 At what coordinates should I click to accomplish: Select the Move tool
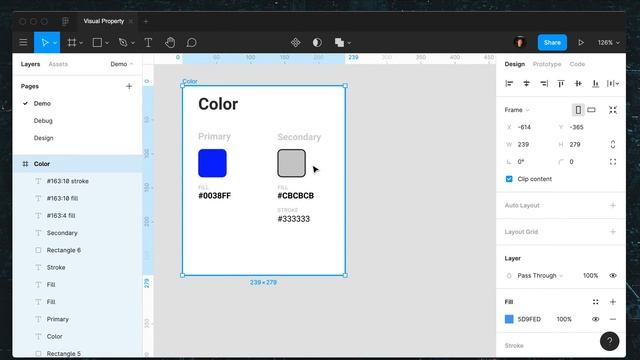tap(44, 42)
